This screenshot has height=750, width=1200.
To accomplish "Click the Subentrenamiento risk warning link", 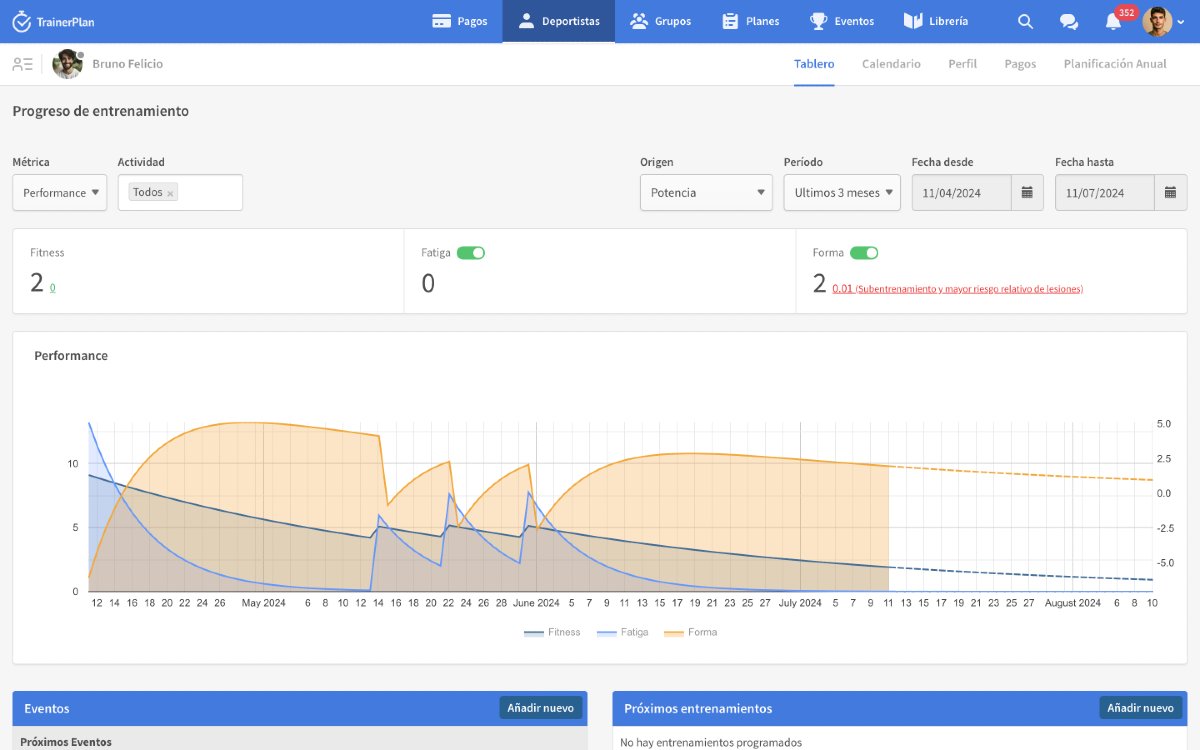I will click(957, 289).
